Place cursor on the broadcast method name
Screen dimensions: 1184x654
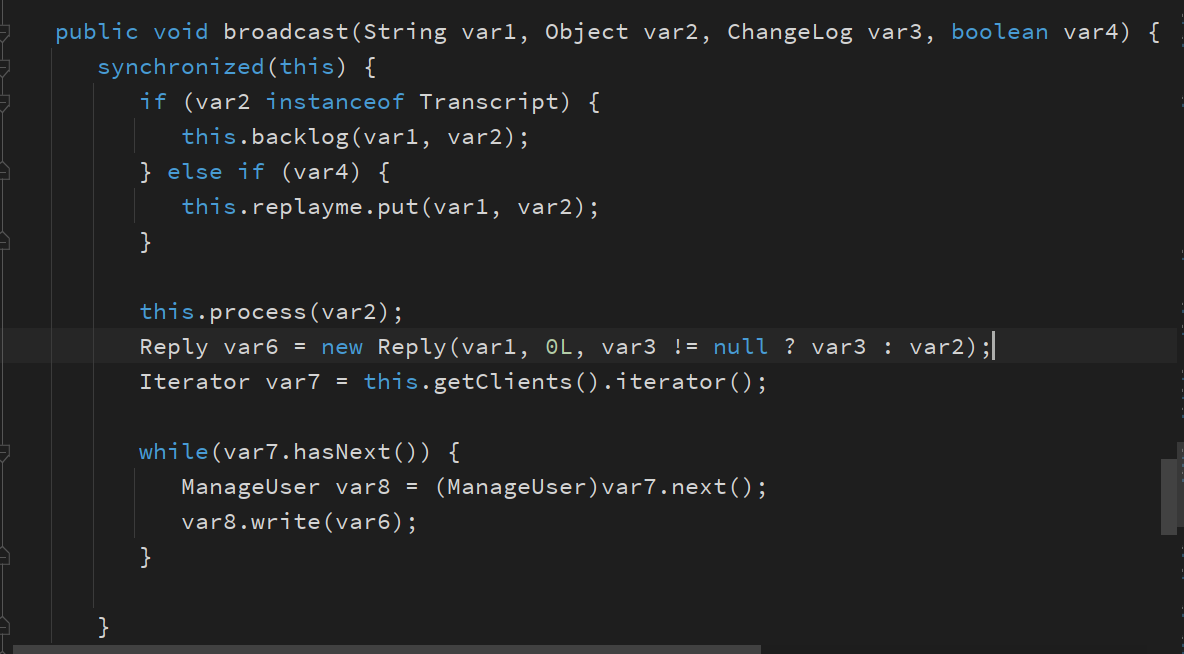(x=285, y=32)
